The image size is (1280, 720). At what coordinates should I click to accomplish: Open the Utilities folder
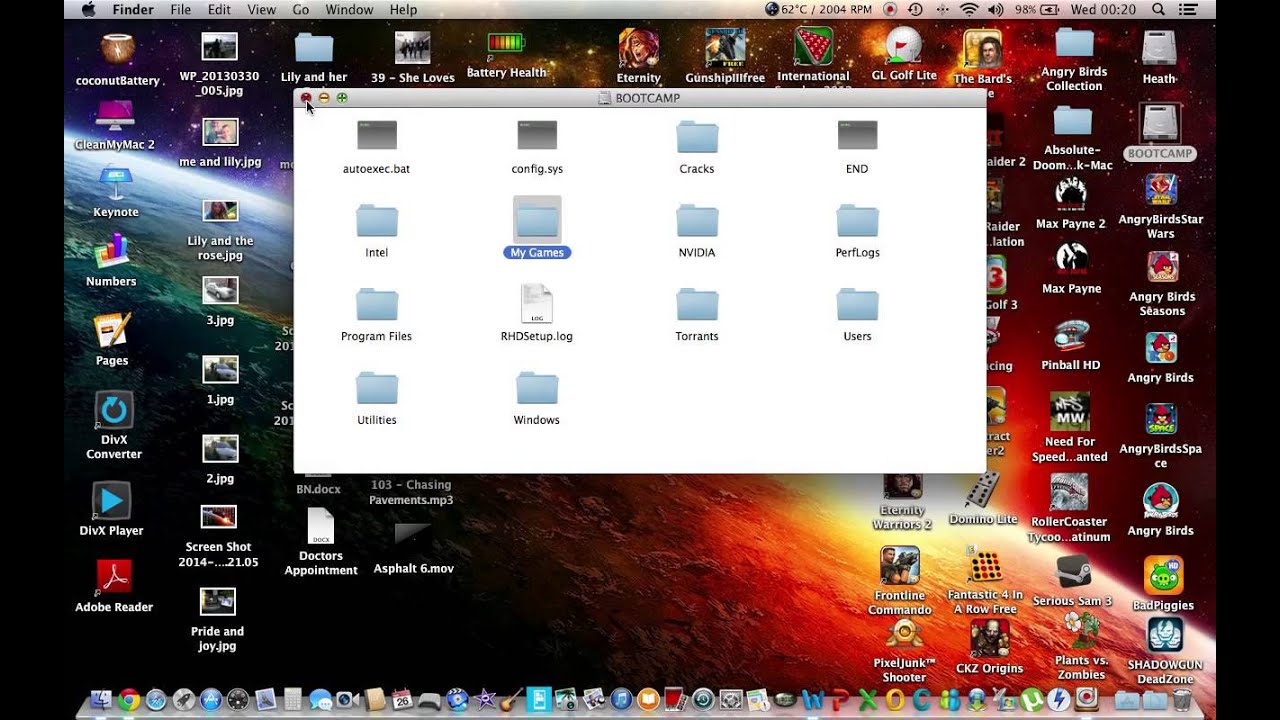pos(377,388)
